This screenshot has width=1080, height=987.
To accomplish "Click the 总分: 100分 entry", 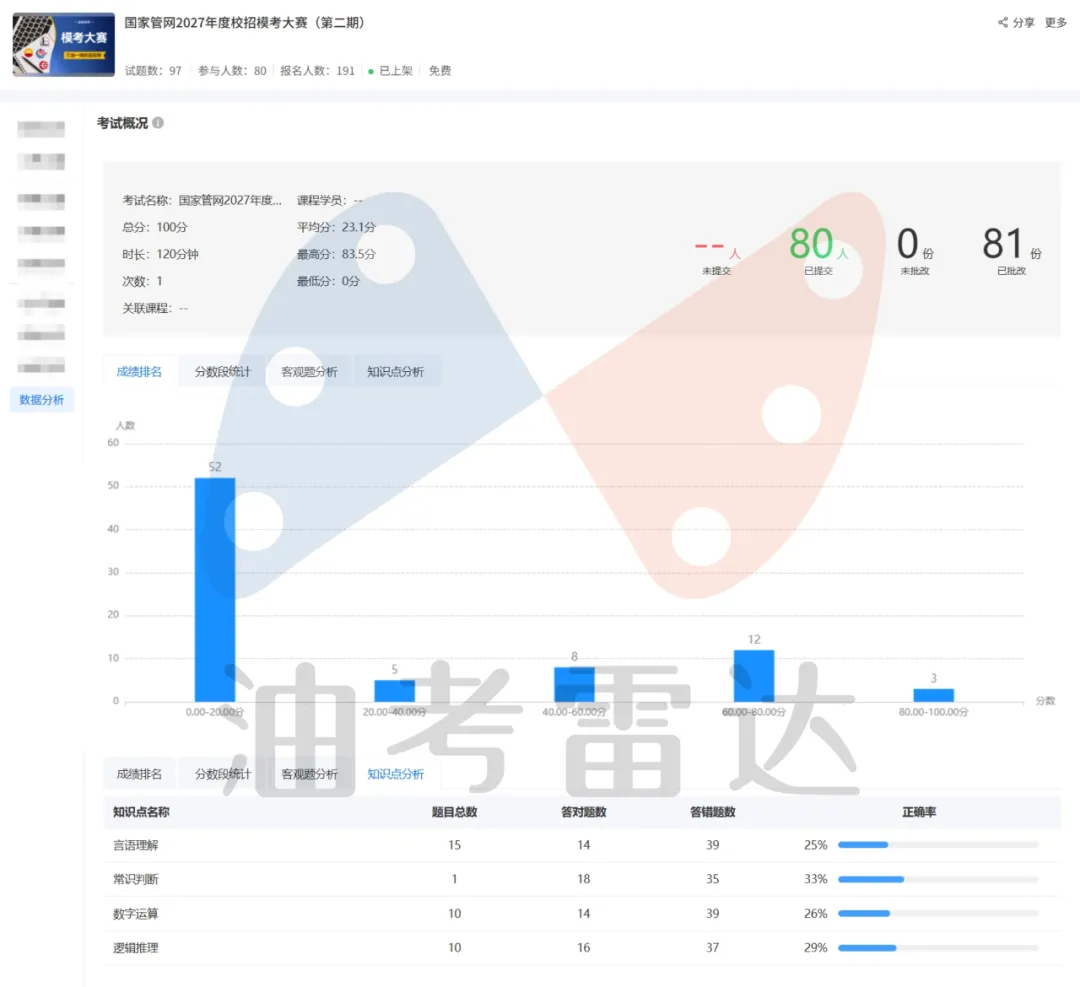I will click(155, 227).
